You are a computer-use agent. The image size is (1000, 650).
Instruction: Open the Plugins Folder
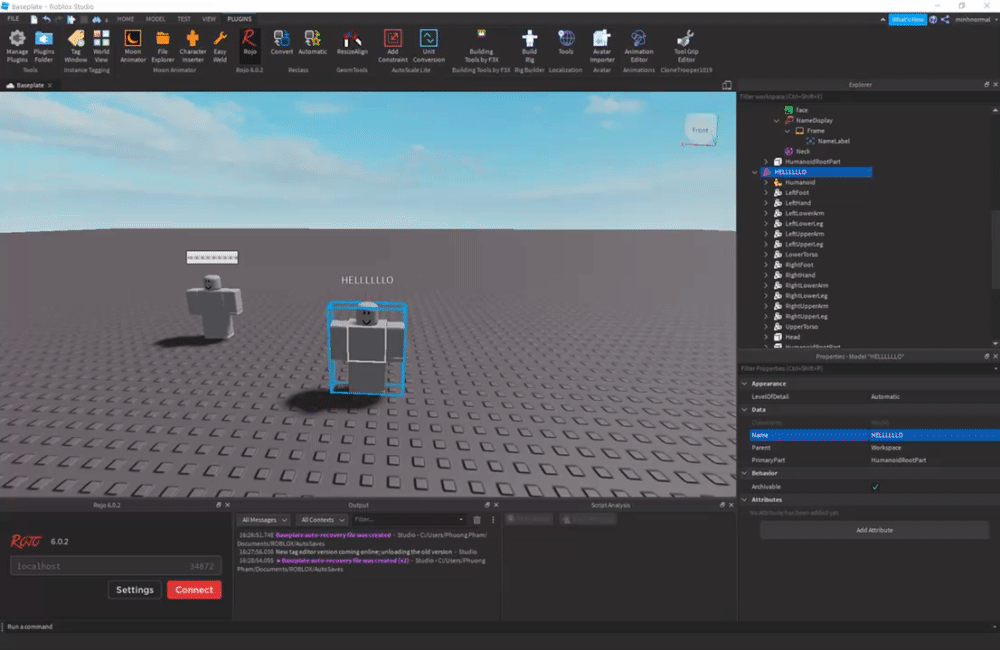pos(44,46)
